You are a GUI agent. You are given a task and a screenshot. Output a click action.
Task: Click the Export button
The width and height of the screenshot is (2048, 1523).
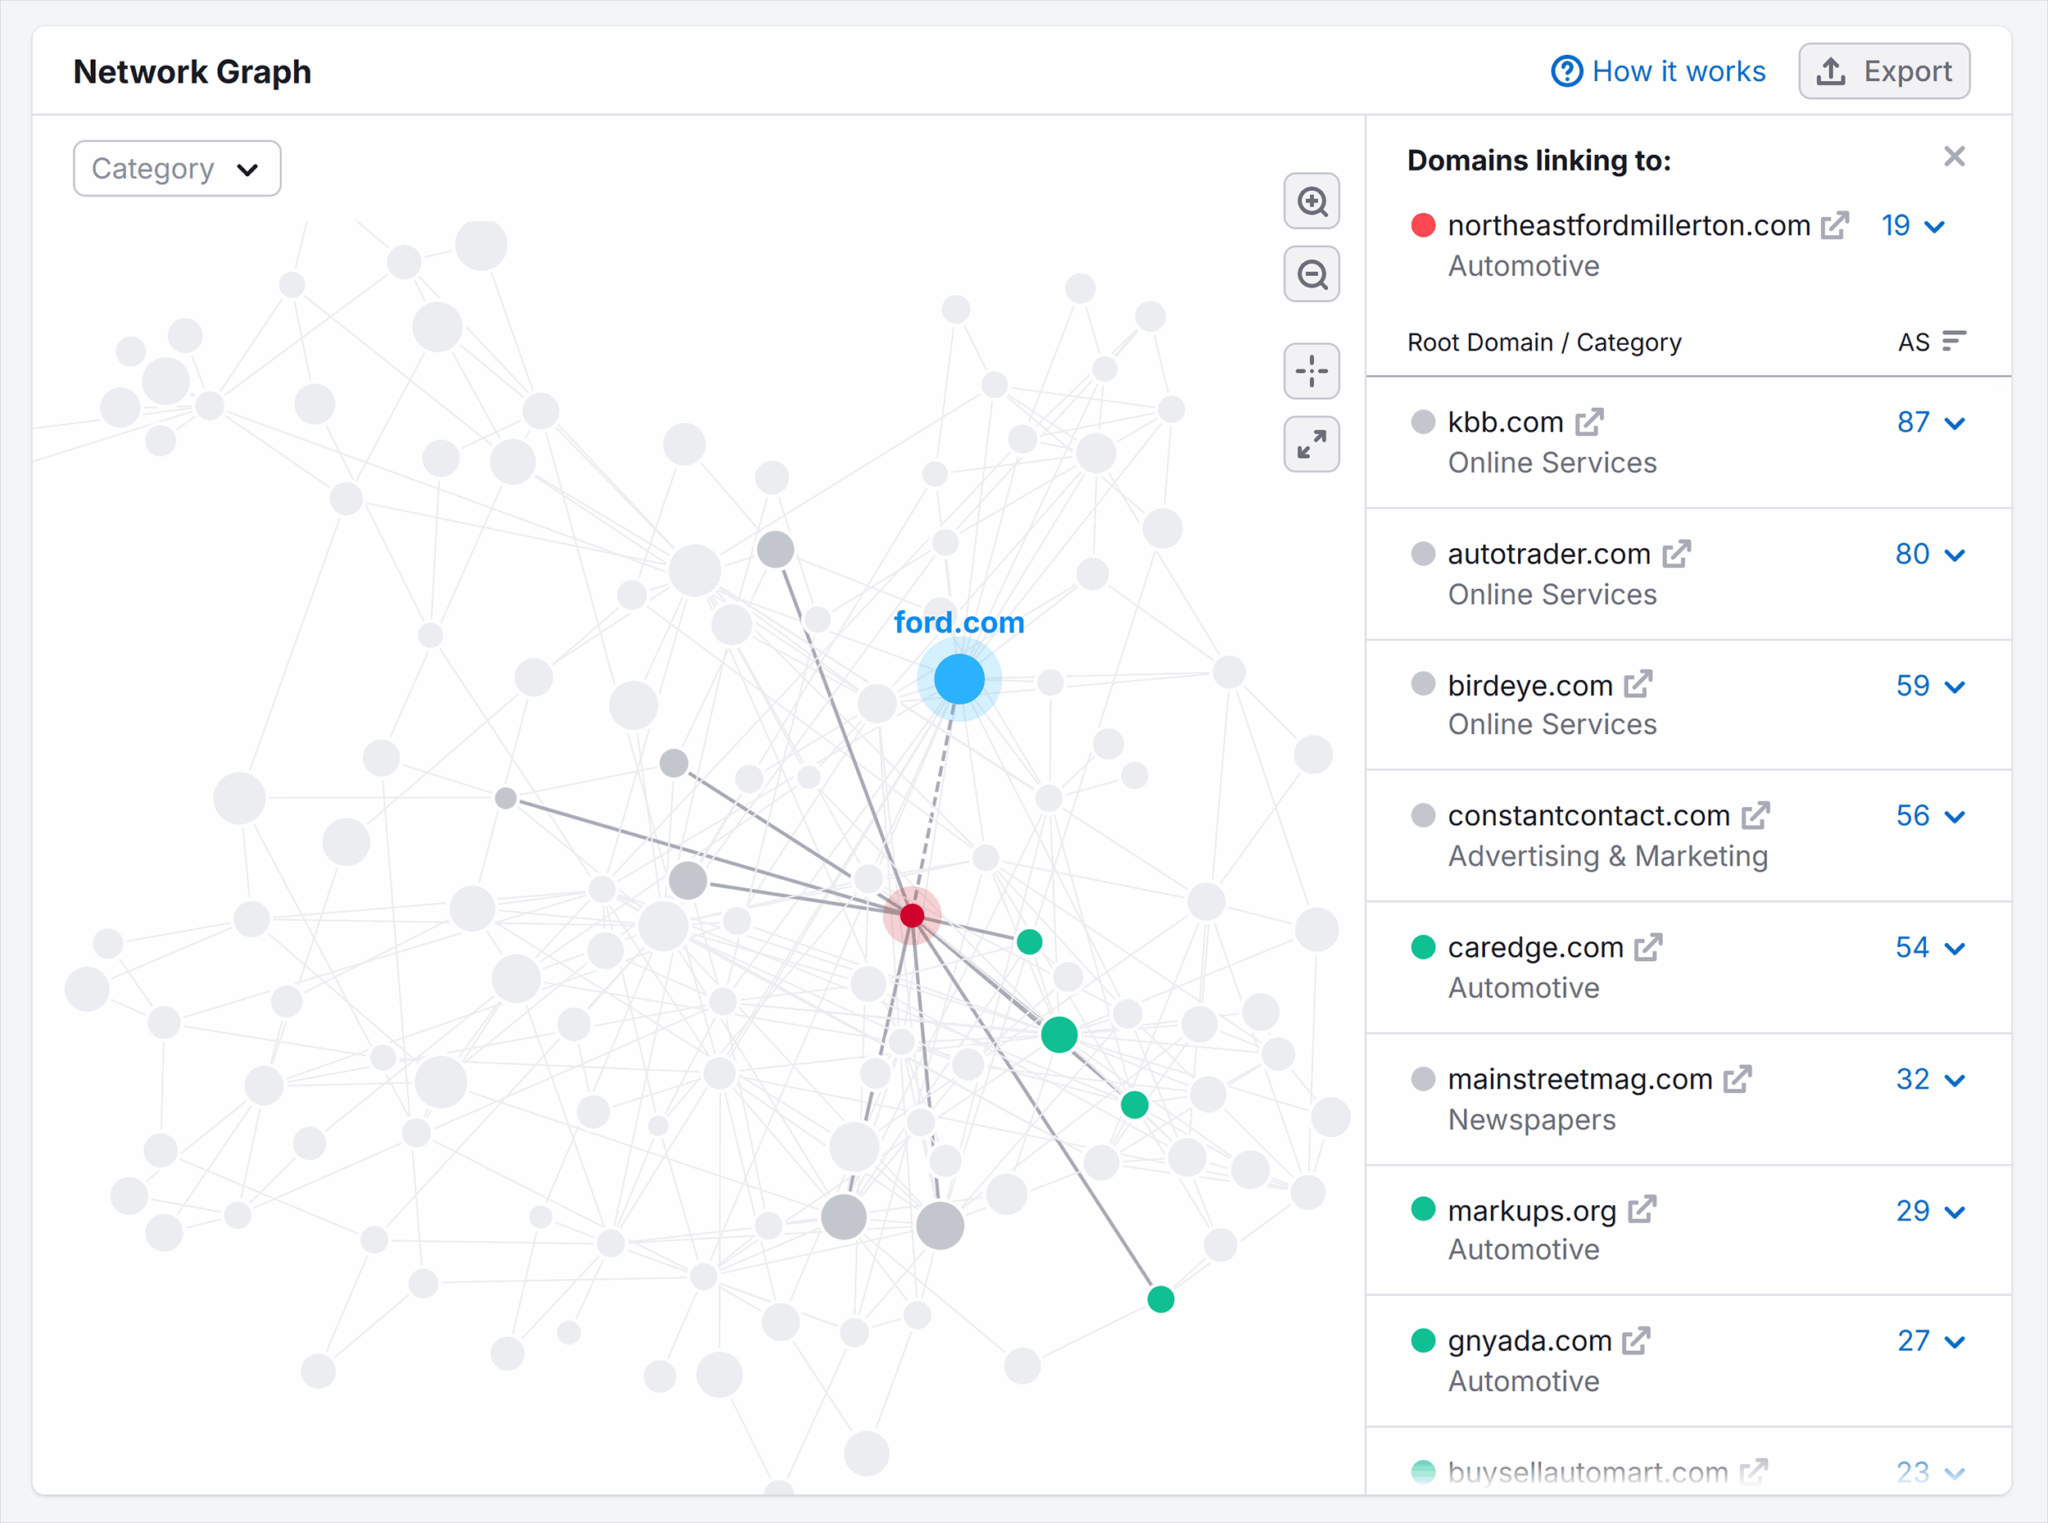(1884, 71)
